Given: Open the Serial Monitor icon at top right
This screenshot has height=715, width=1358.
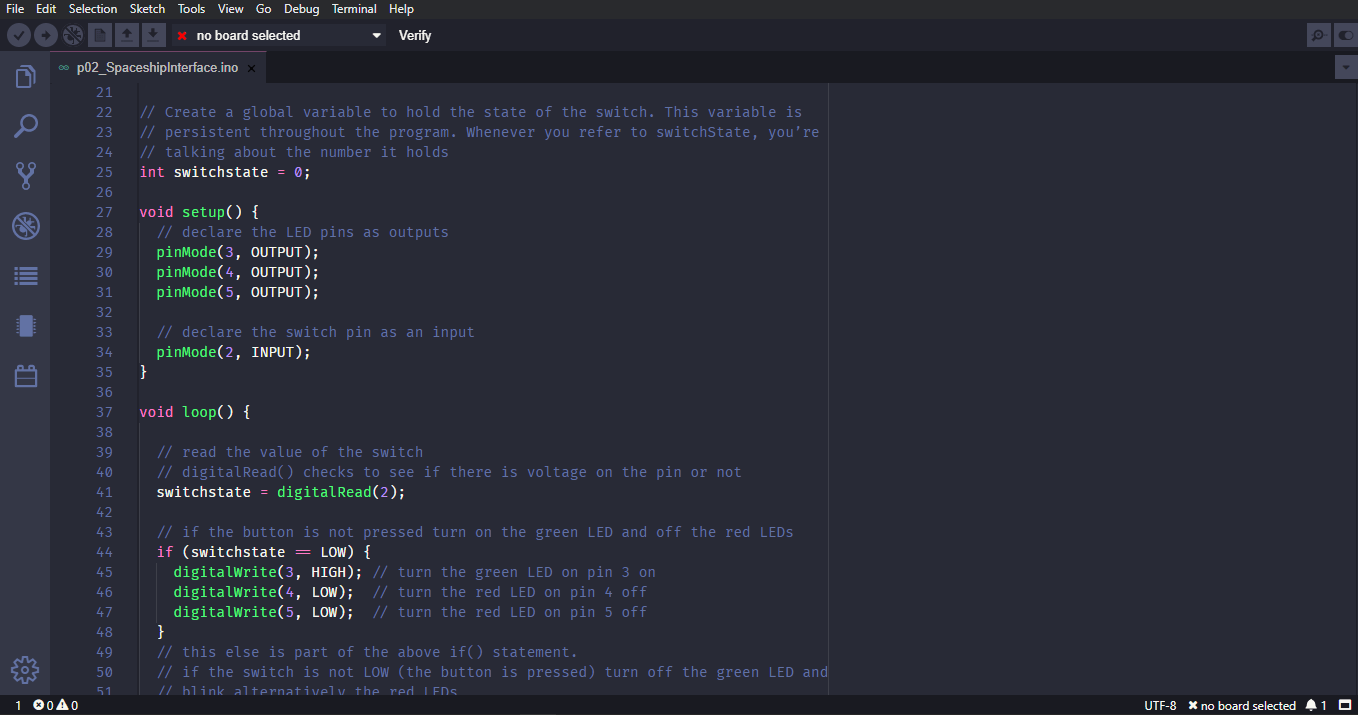Looking at the screenshot, I should coord(1345,35).
